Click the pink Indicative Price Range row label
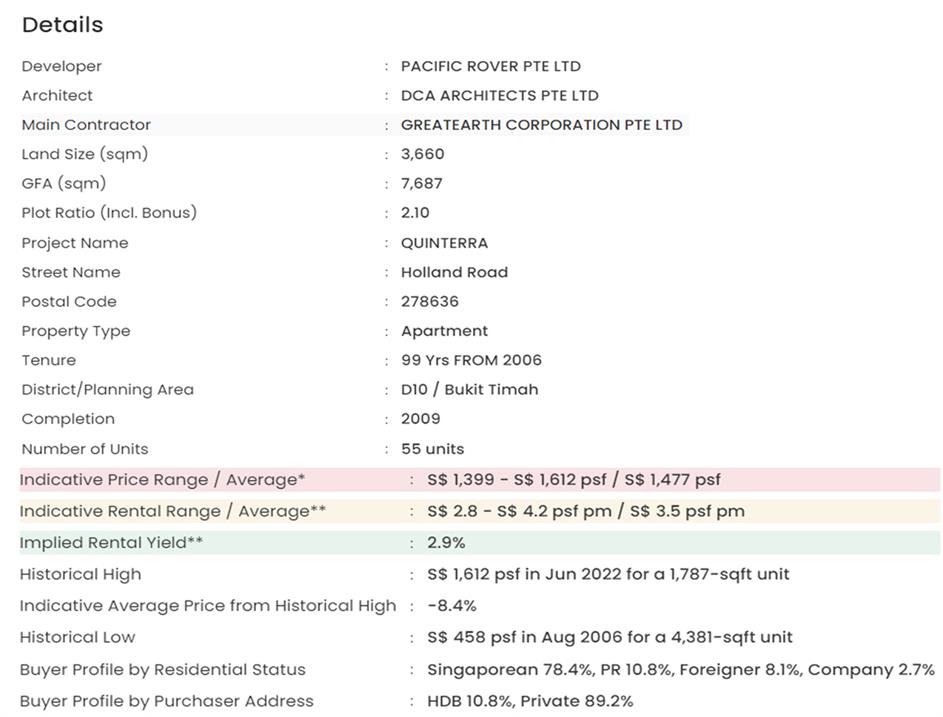This screenshot has height=717, width=943. tap(162, 480)
